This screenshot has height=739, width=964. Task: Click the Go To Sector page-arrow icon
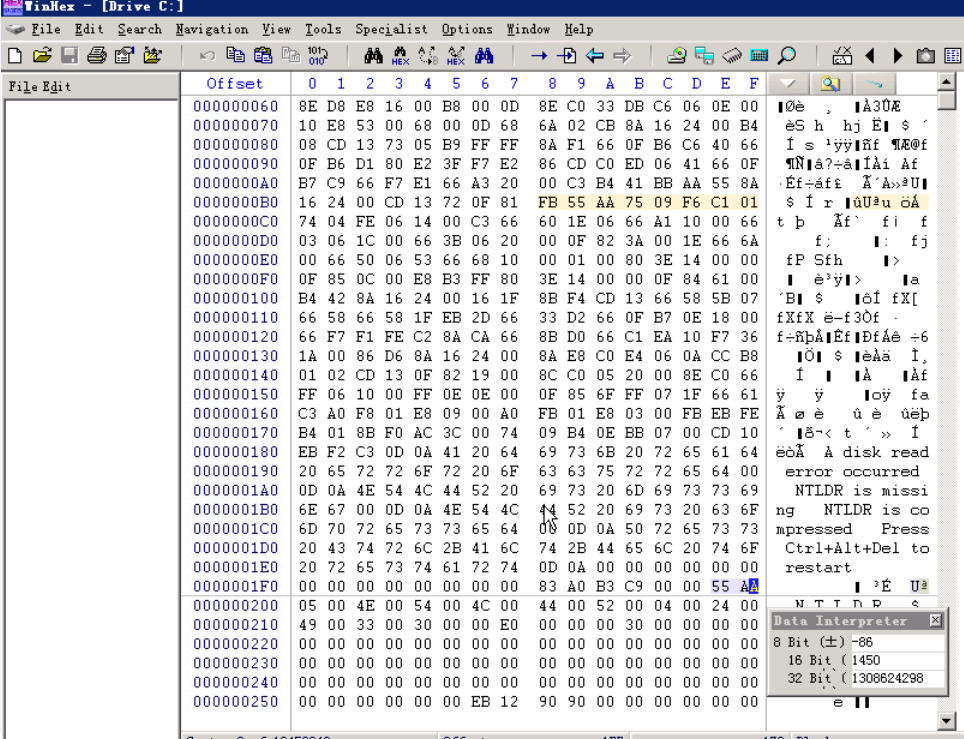point(566,56)
